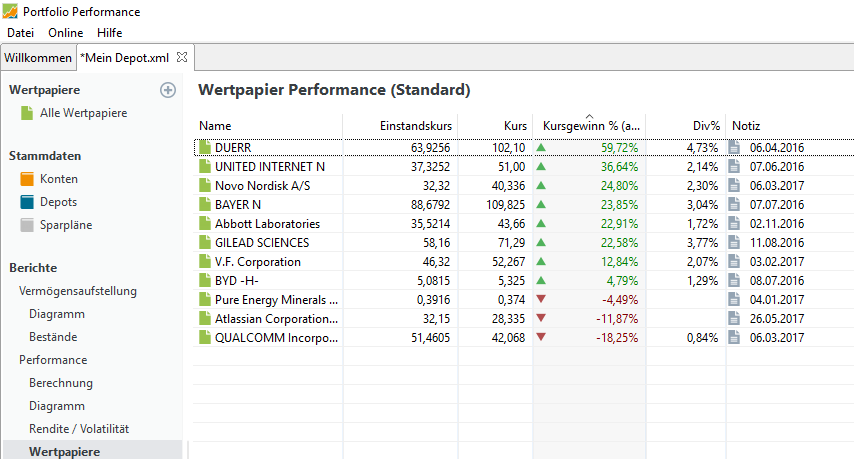Screen dimensions: 854x459
Task: Click the Atlassian Corporation security icon
Action: pyautogui.click(x=205, y=319)
